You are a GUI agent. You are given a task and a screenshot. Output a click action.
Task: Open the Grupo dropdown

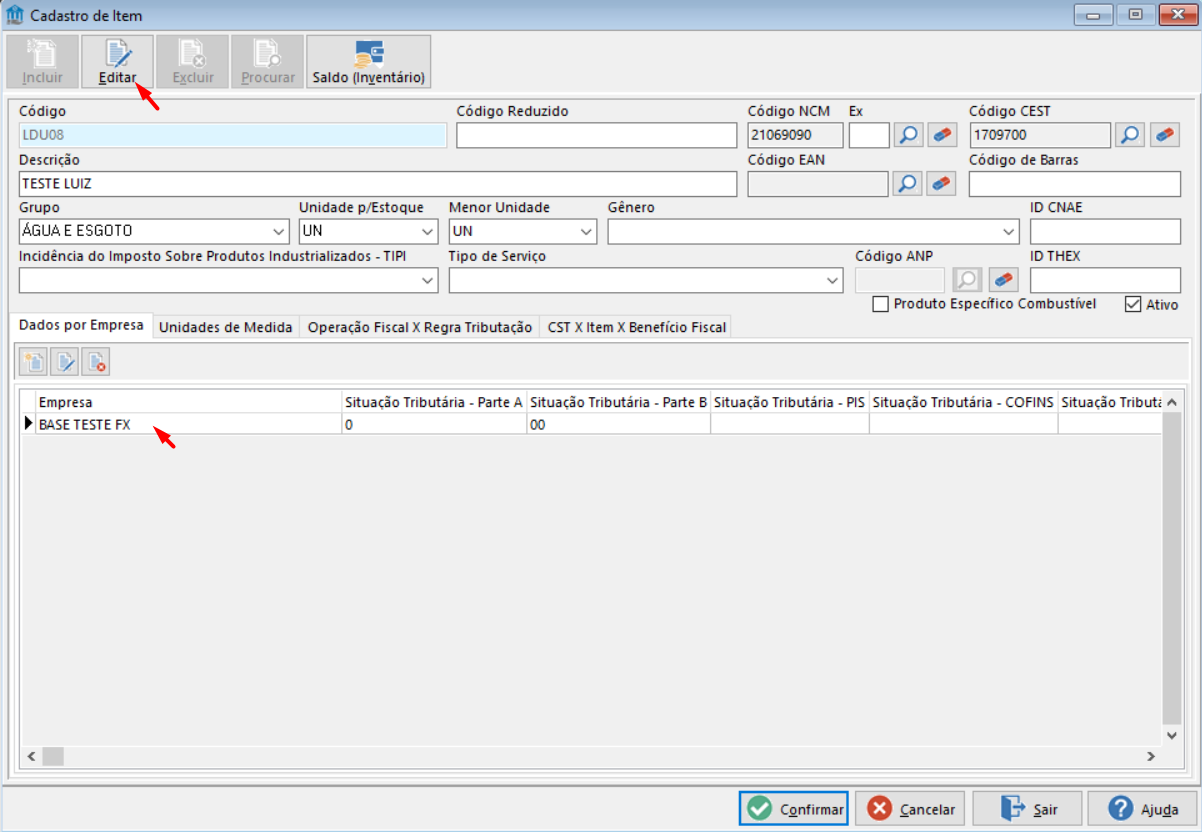(278, 232)
